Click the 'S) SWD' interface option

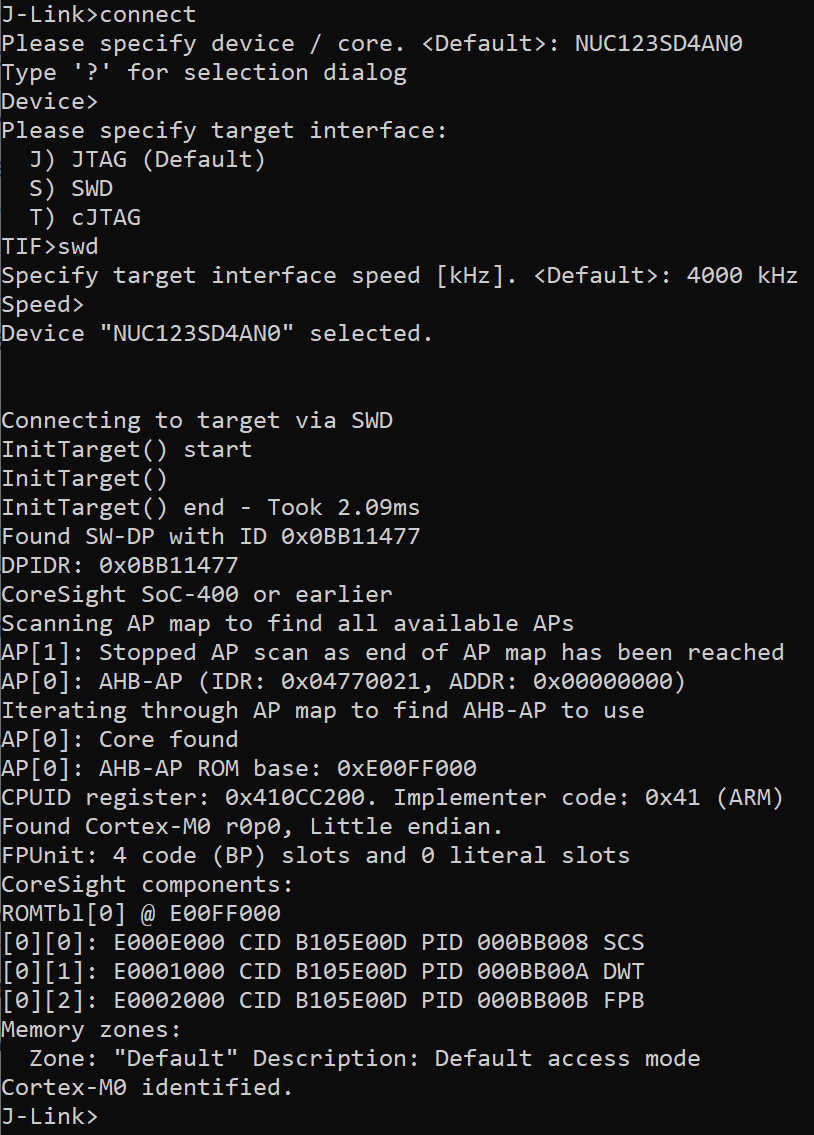point(71,189)
